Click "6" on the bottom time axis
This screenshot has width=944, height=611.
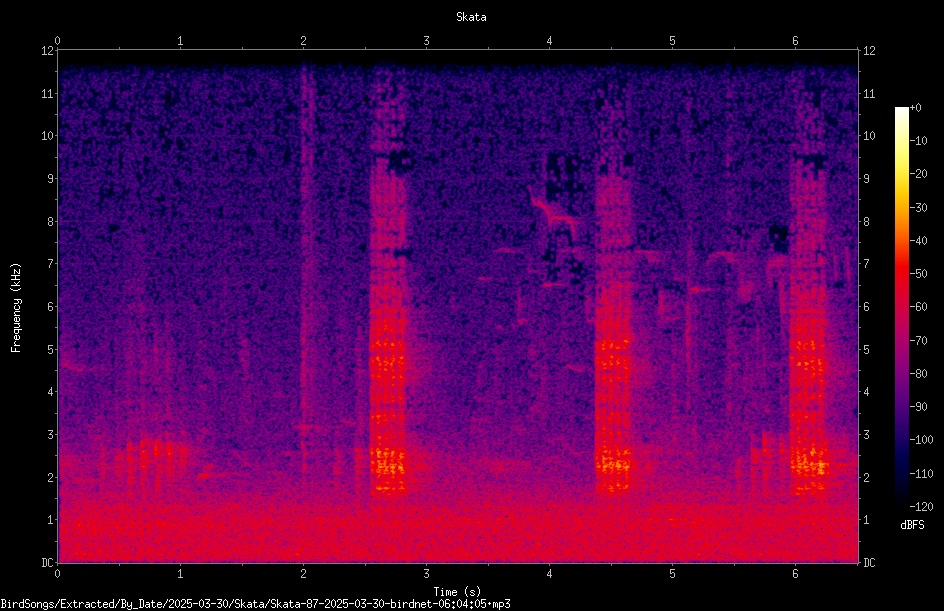pos(795,574)
